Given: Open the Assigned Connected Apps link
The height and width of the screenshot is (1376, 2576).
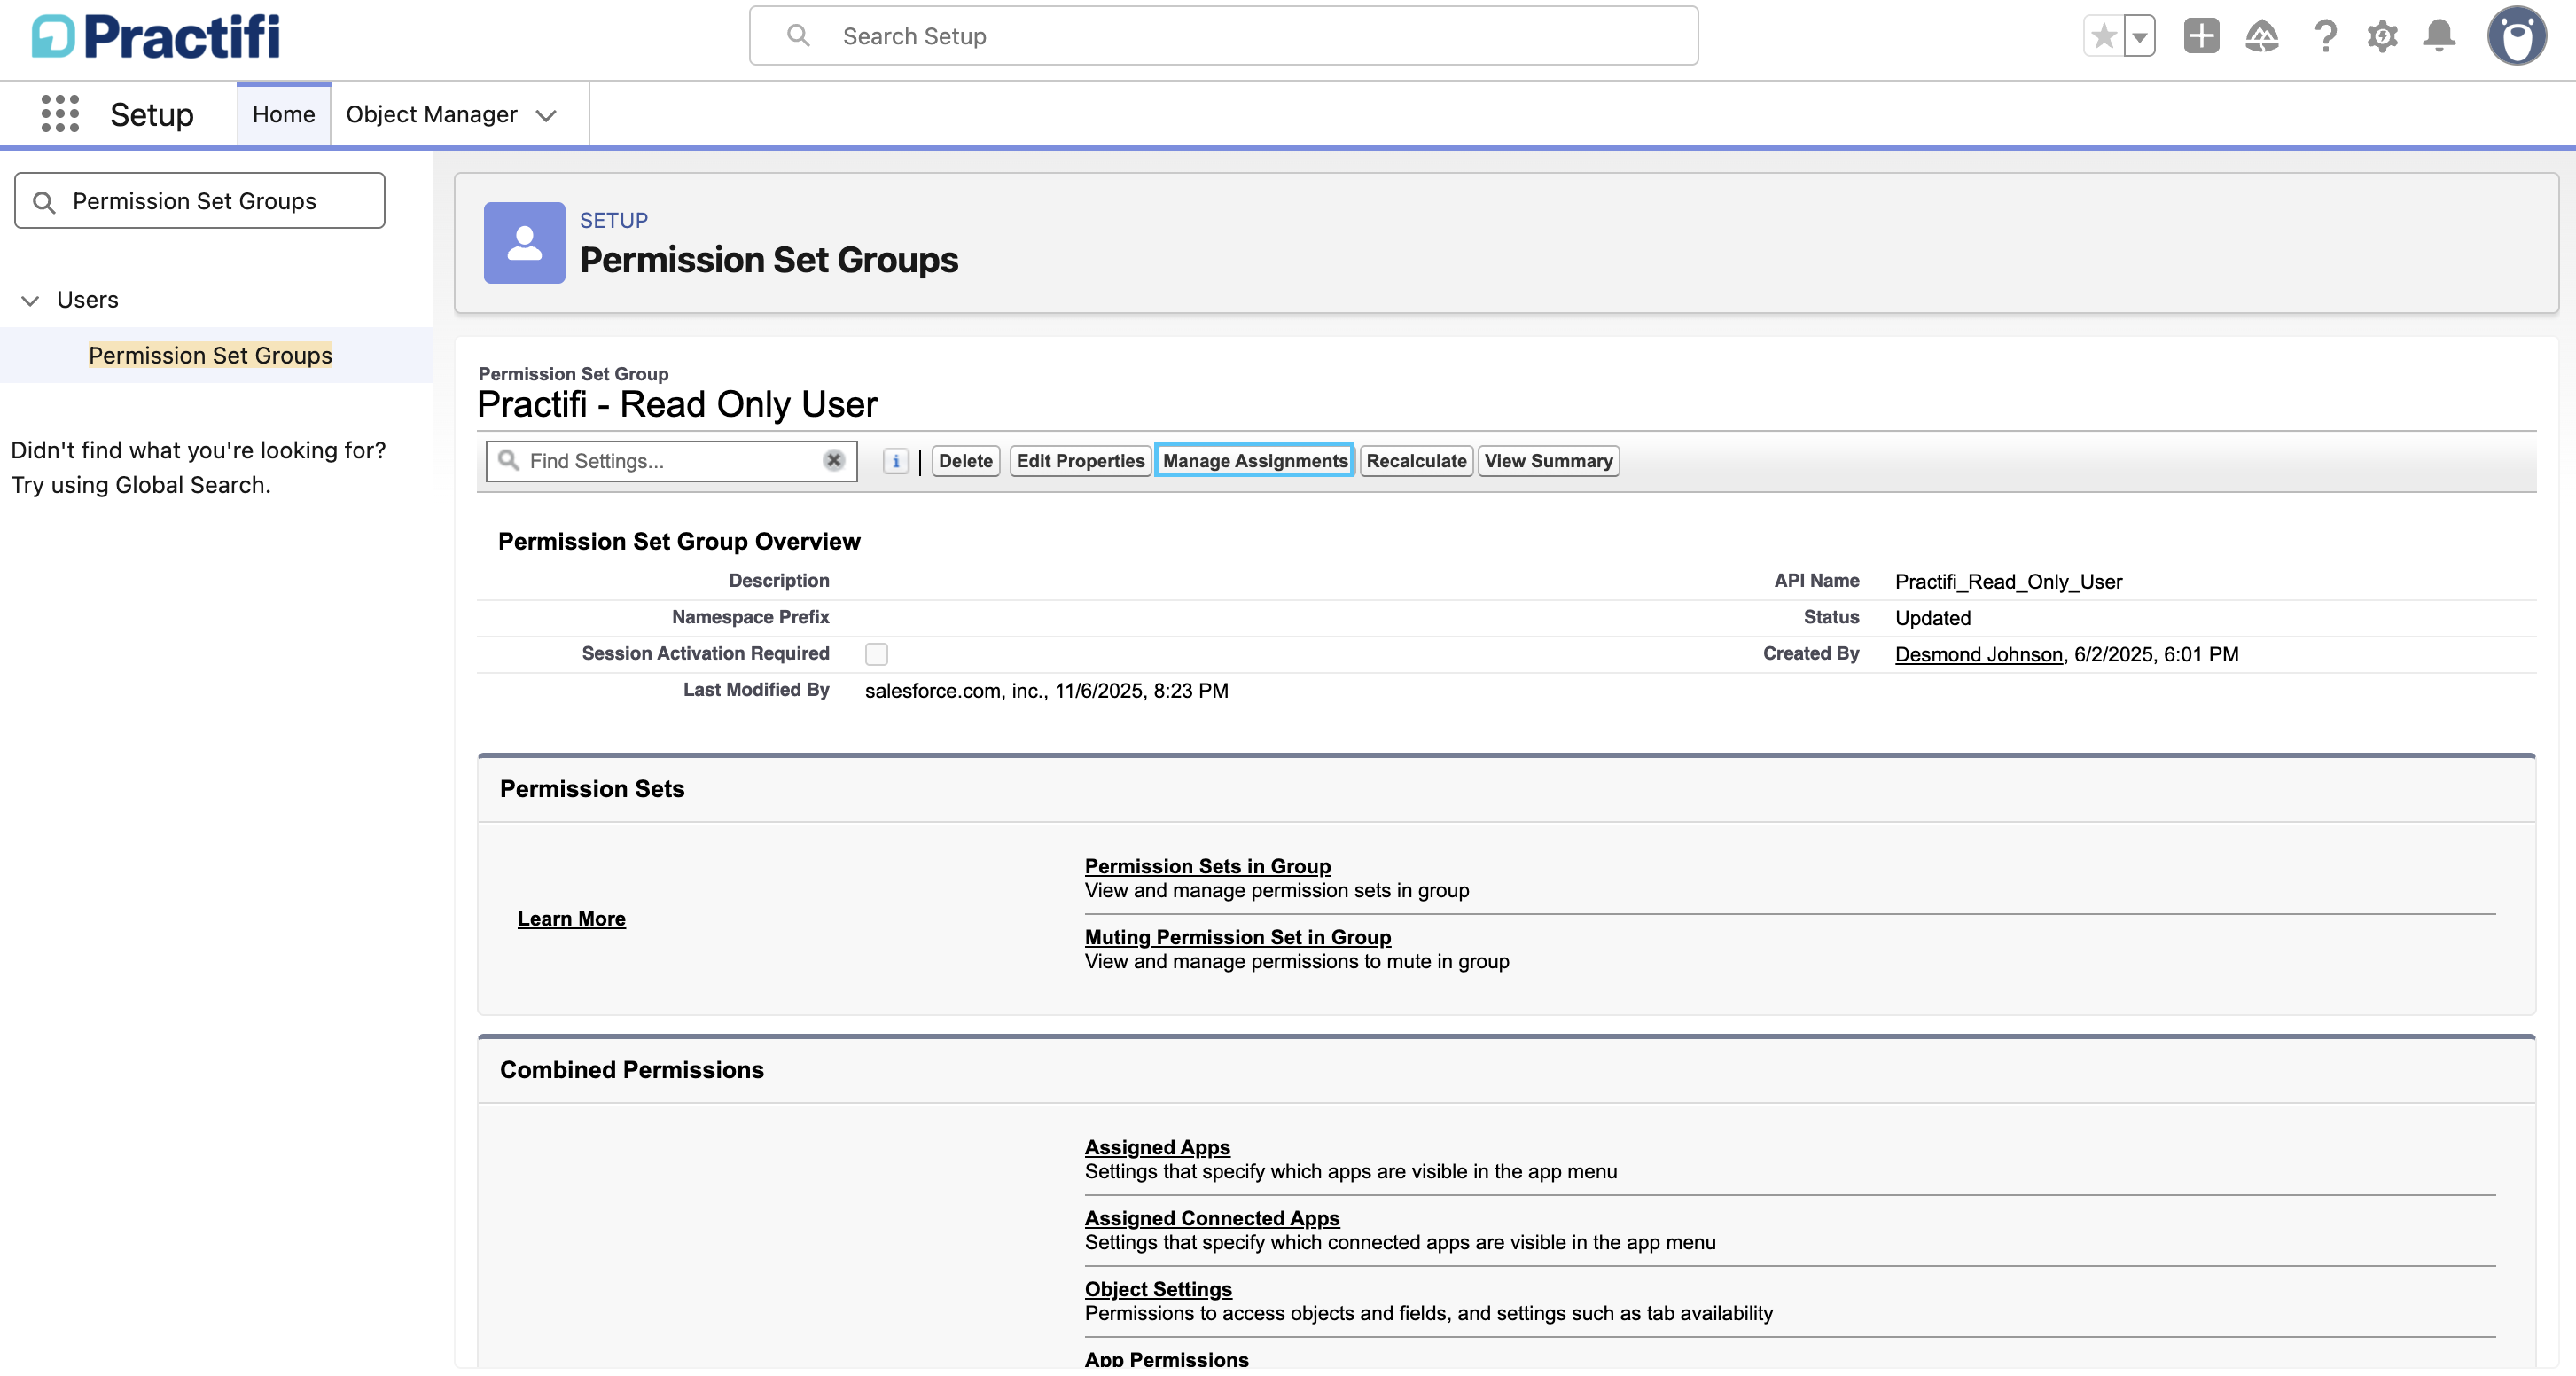Looking at the screenshot, I should coord(1212,1218).
